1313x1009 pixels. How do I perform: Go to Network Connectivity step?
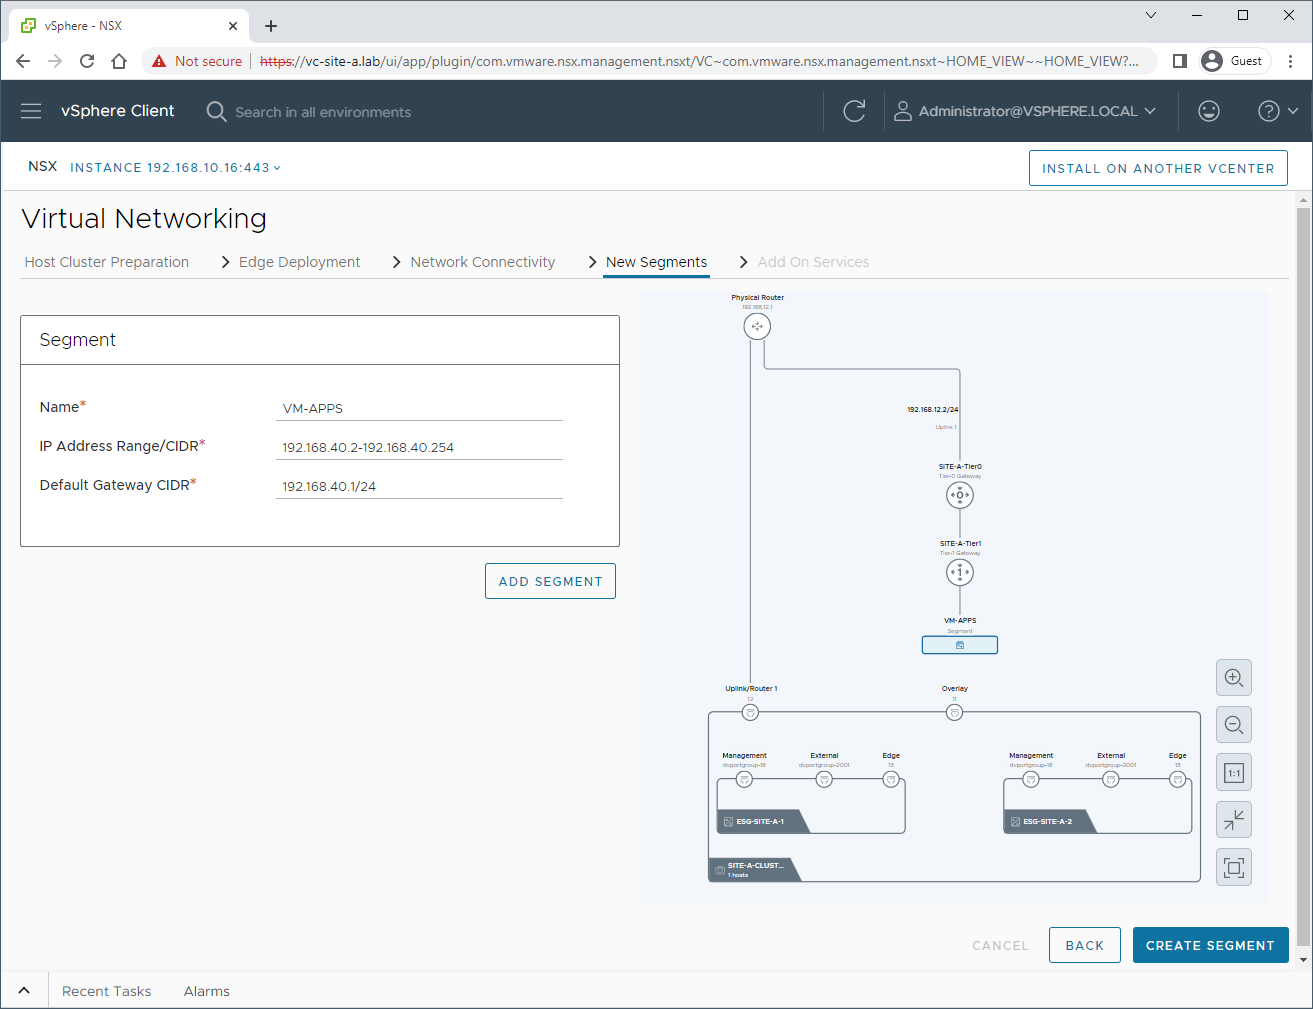(482, 262)
